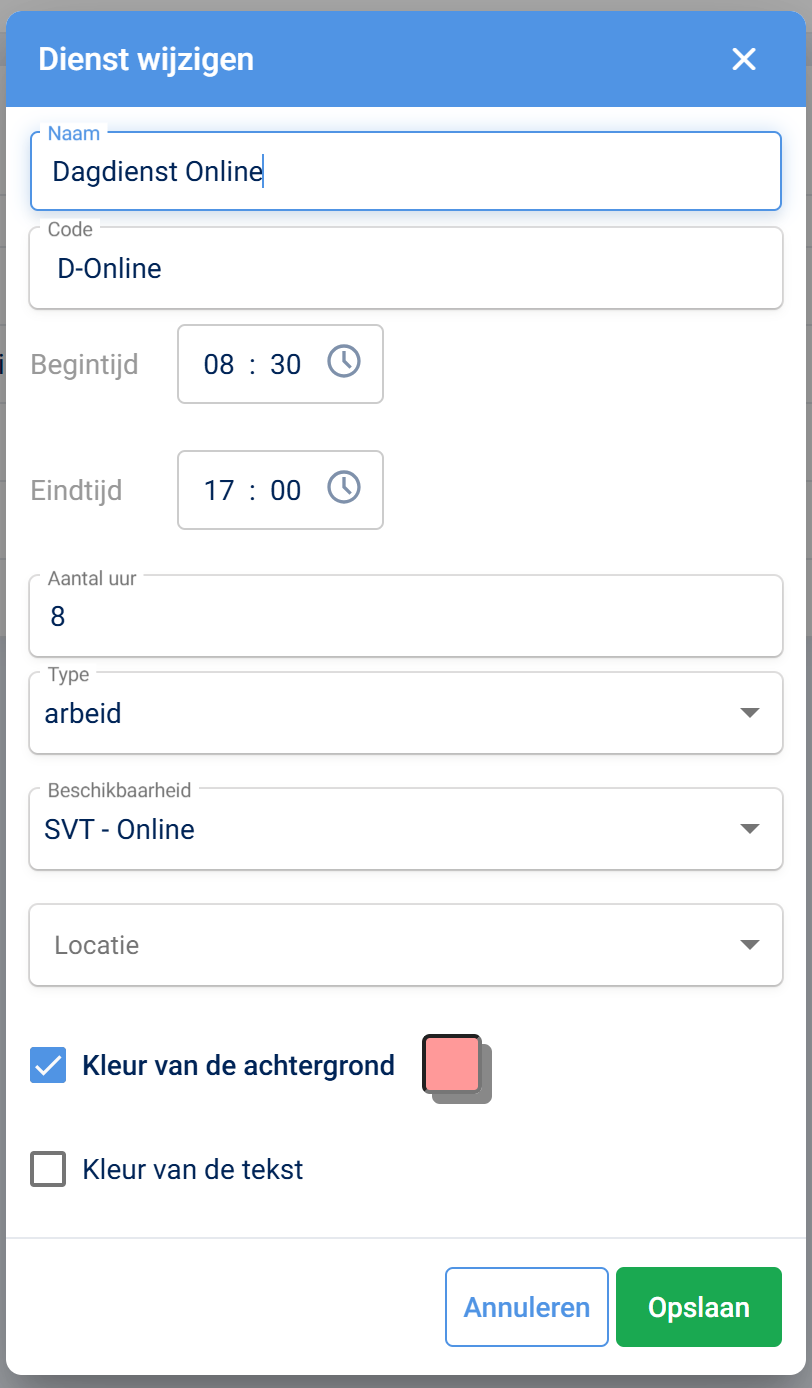The image size is (812, 1388).
Task: Select the Eindtijd minutes value 00
Action: [x=286, y=490]
